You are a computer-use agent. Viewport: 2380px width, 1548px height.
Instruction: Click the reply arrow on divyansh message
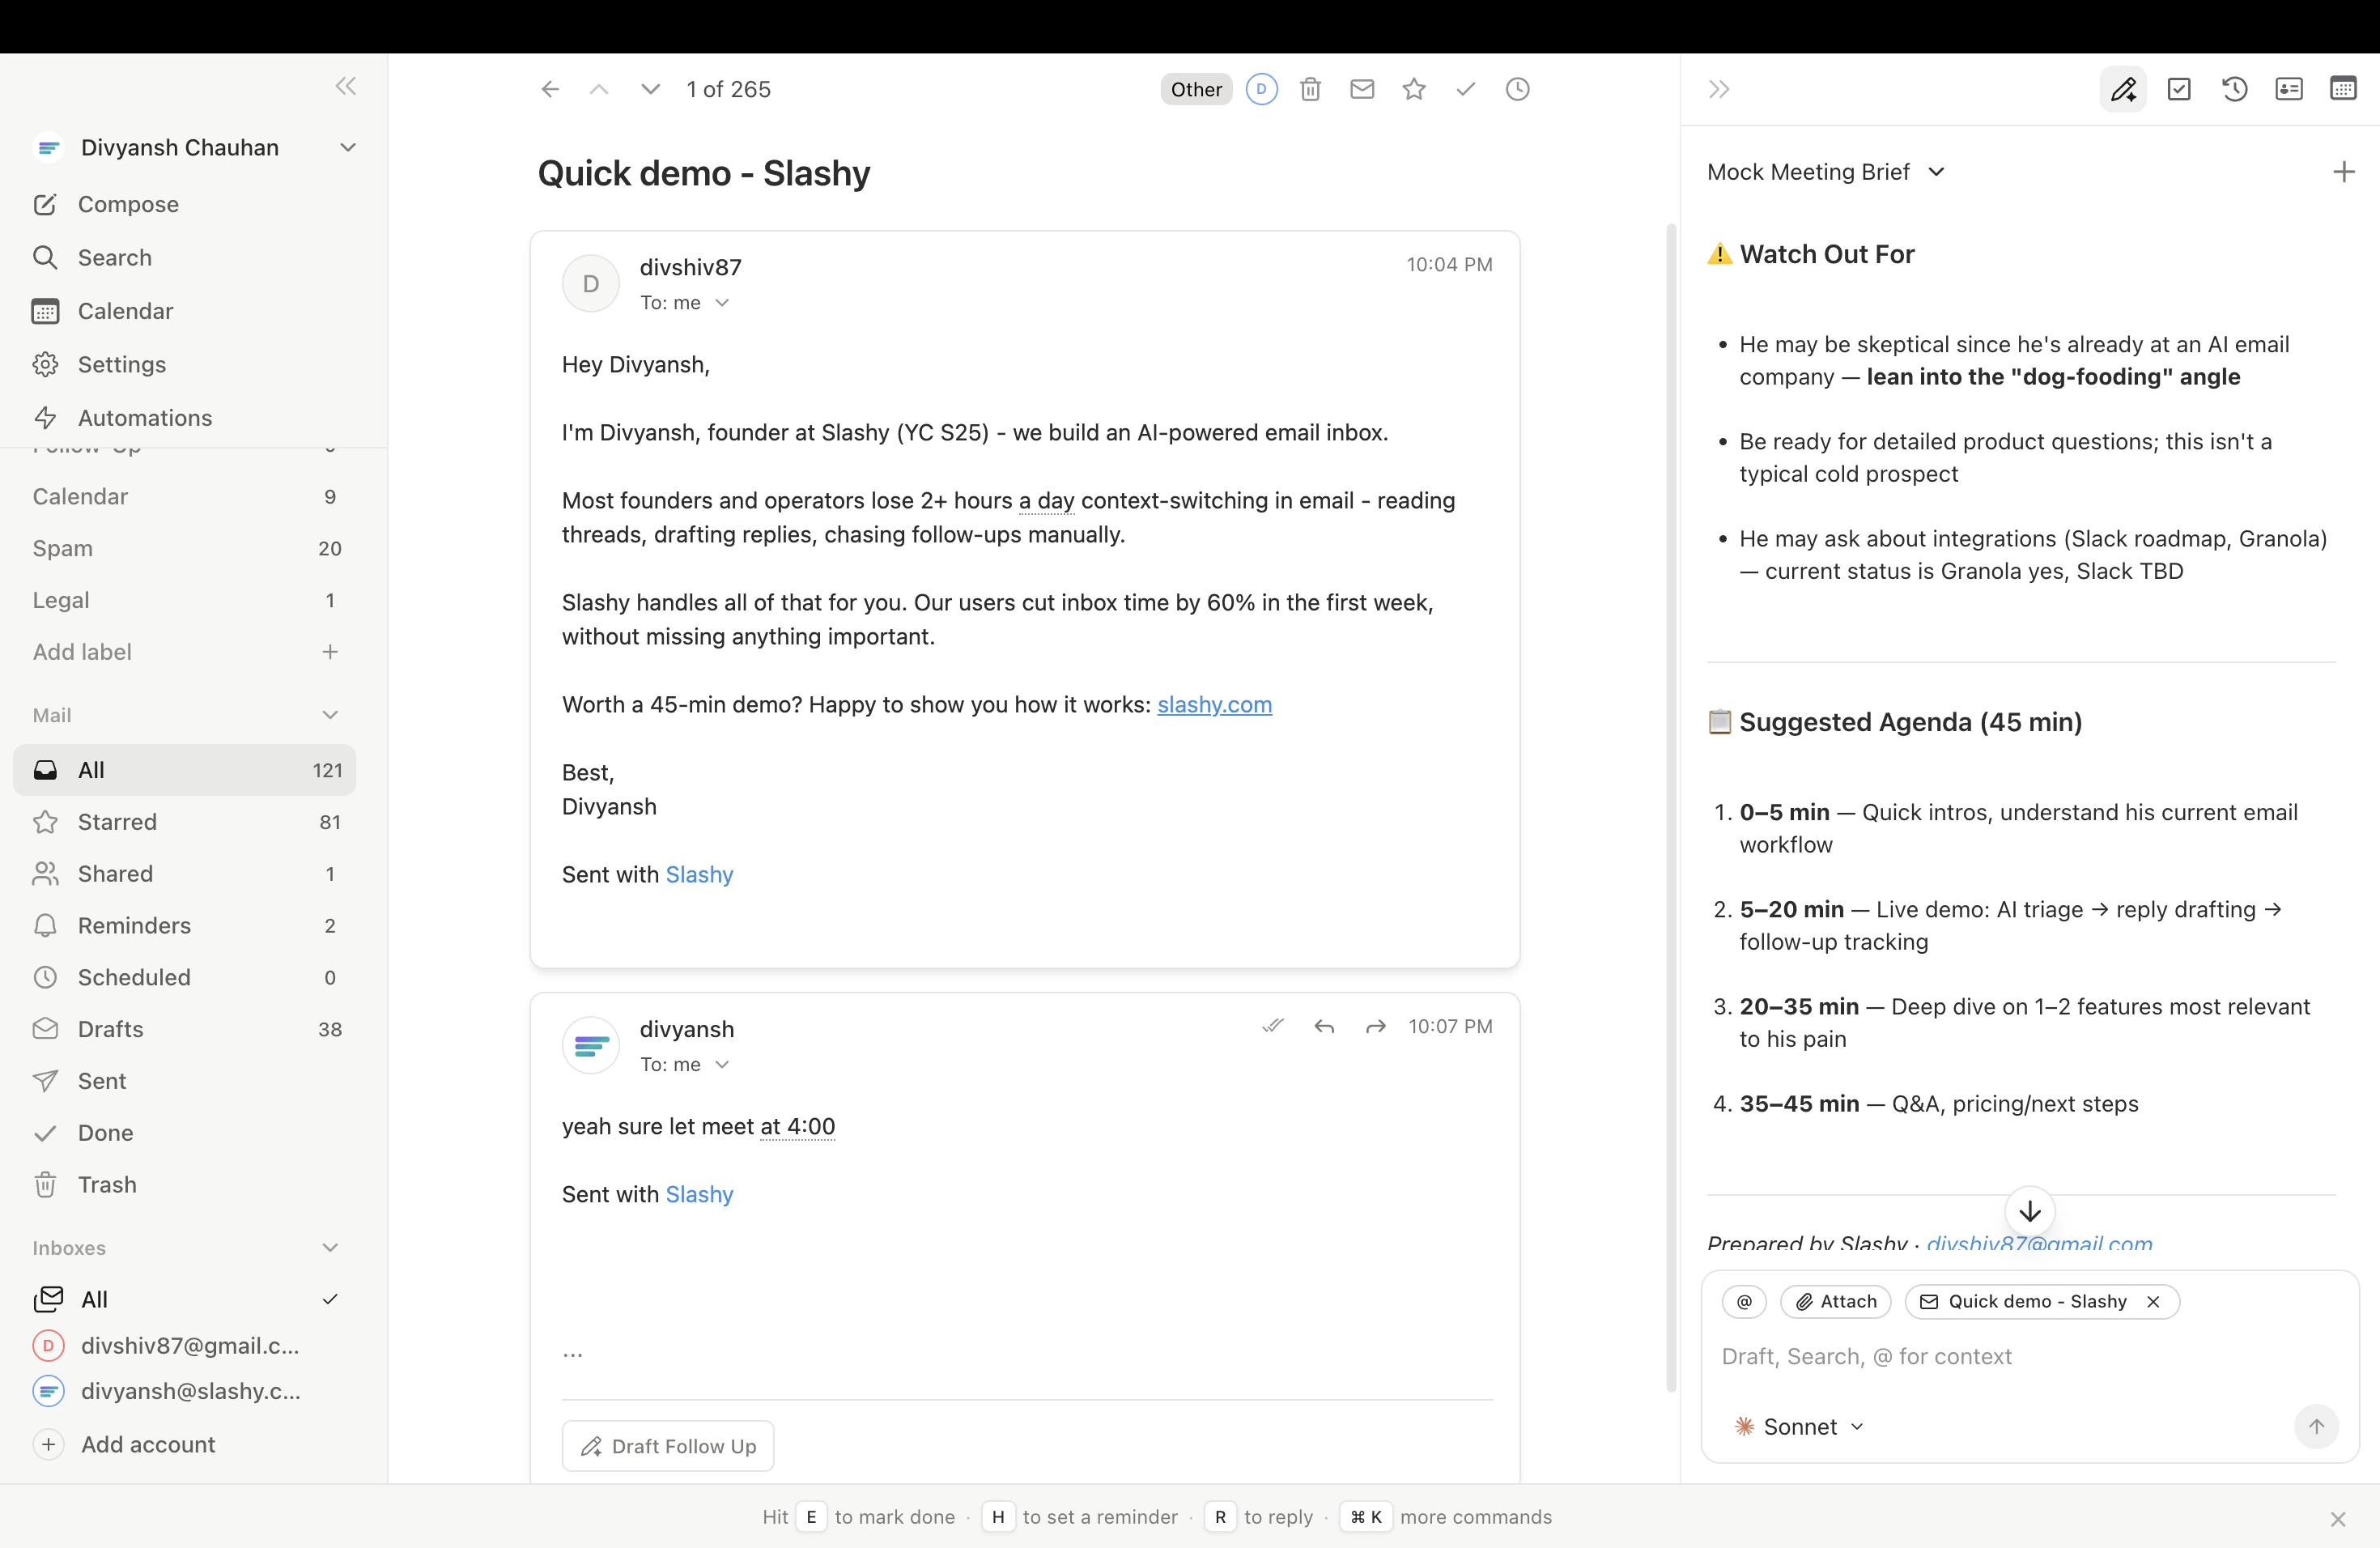pyautogui.click(x=1324, y=1027)
